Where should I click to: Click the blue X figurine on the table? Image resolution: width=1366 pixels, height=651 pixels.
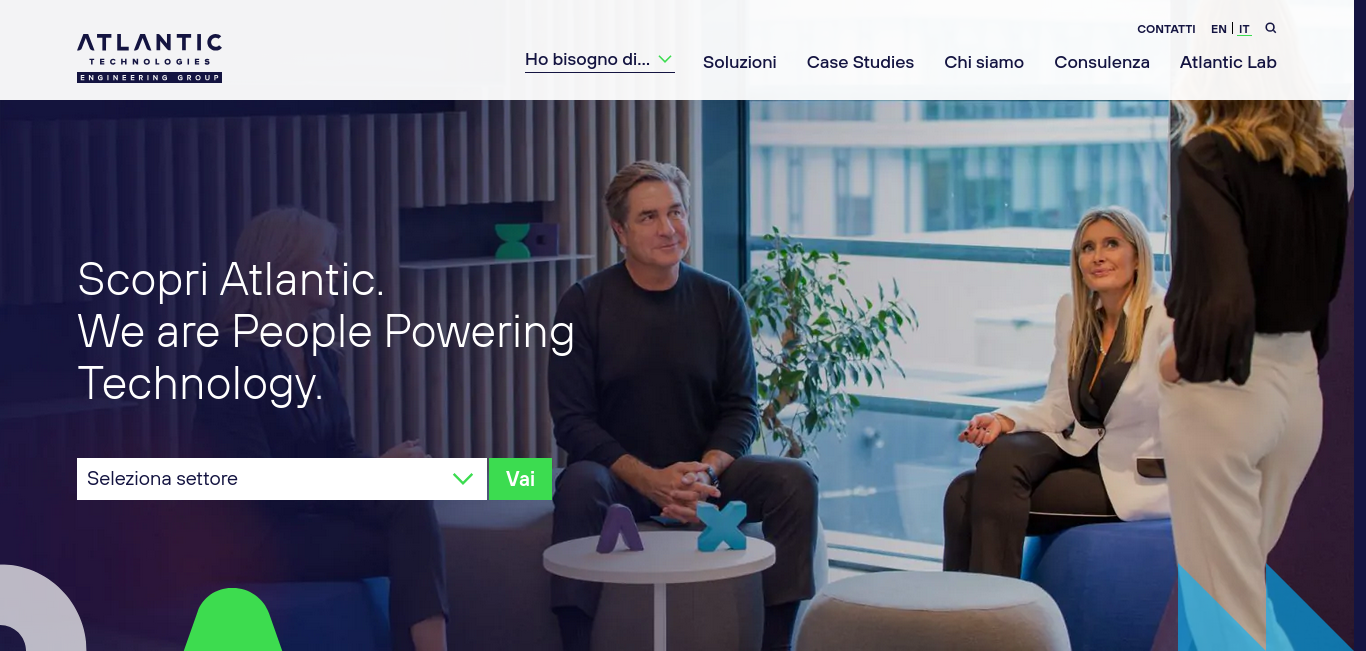coord(722,526)
